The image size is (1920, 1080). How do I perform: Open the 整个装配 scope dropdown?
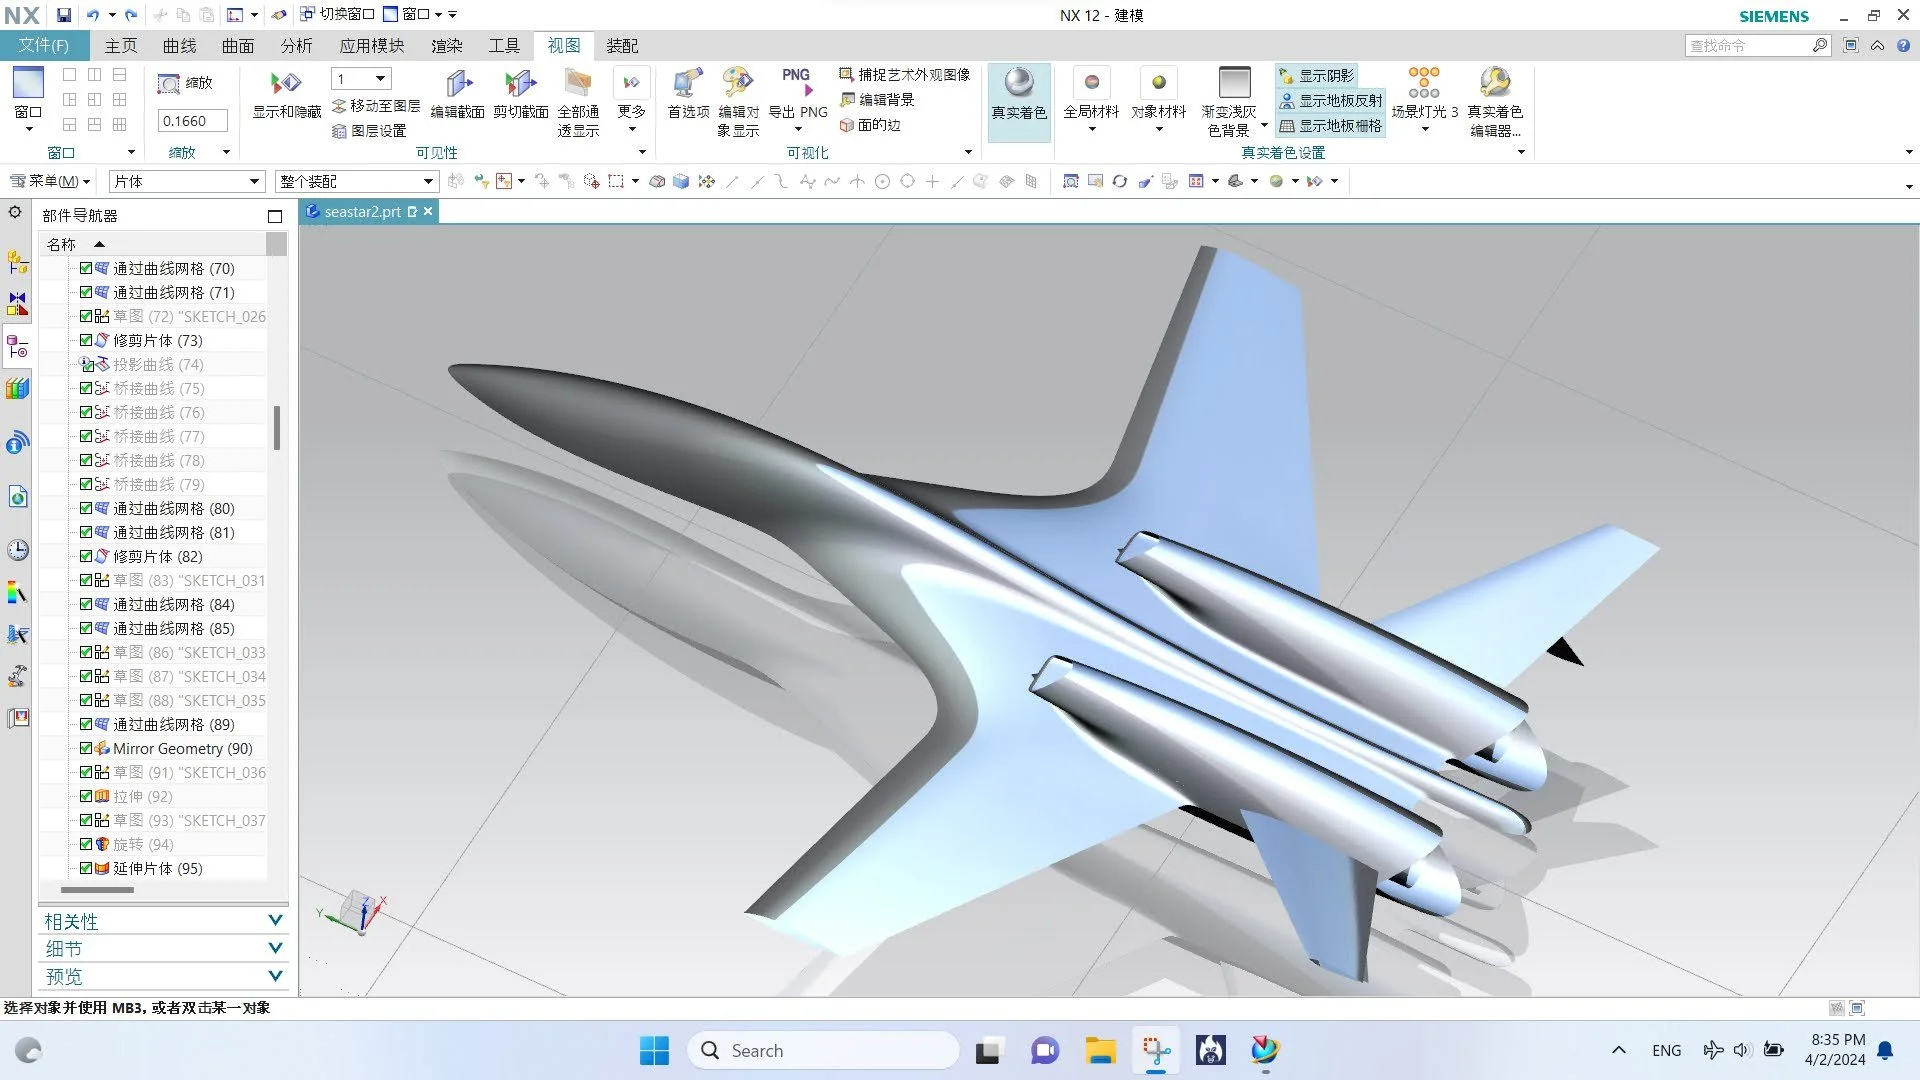tap(427, 181)
